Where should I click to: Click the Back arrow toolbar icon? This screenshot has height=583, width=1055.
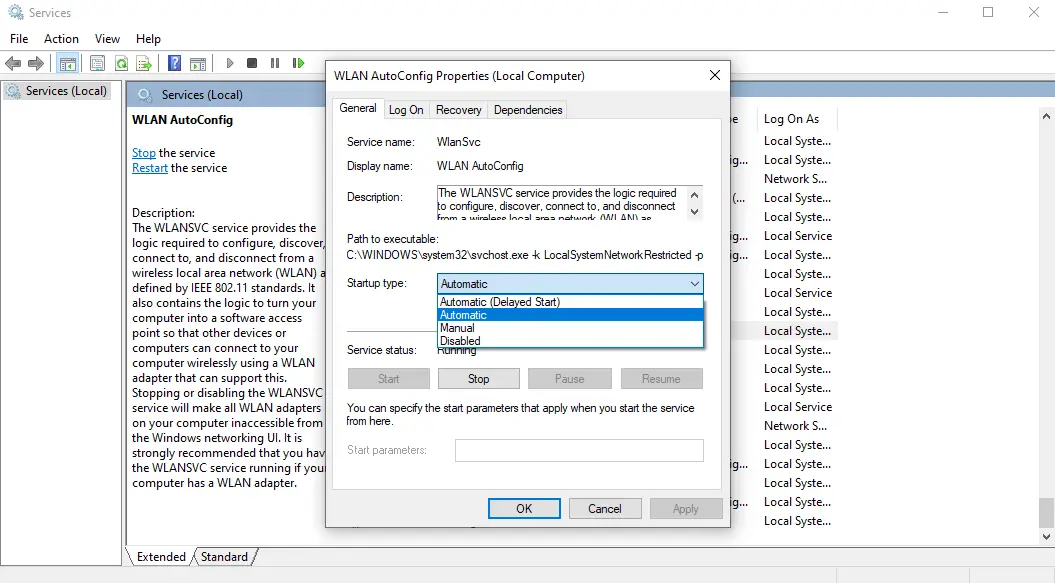13,63
